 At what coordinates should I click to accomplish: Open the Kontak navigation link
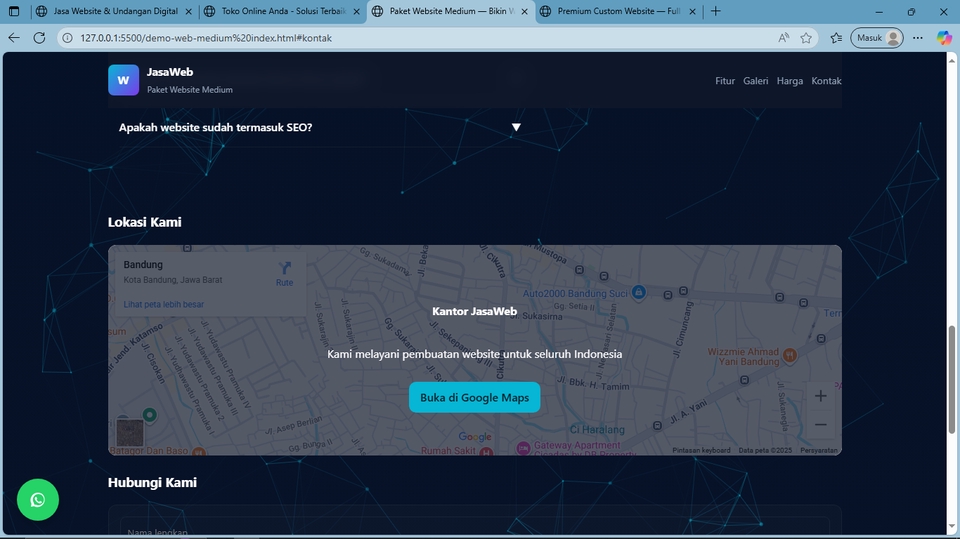point(827,81)
